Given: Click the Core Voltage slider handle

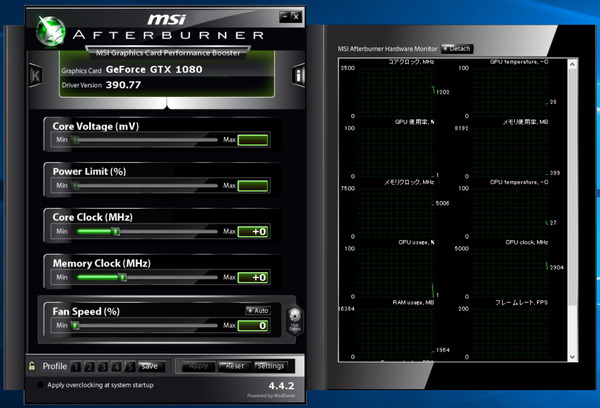Looking at the screenshot, I should click(76, 140).
